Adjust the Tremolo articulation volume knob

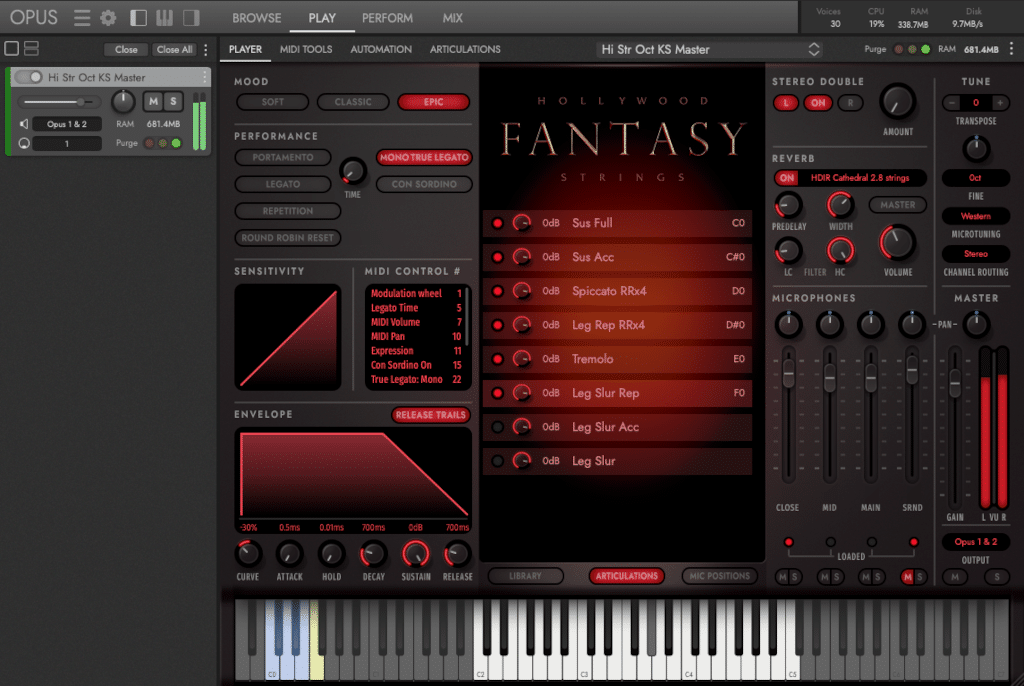pyautogui.click(x=521, y=359)
